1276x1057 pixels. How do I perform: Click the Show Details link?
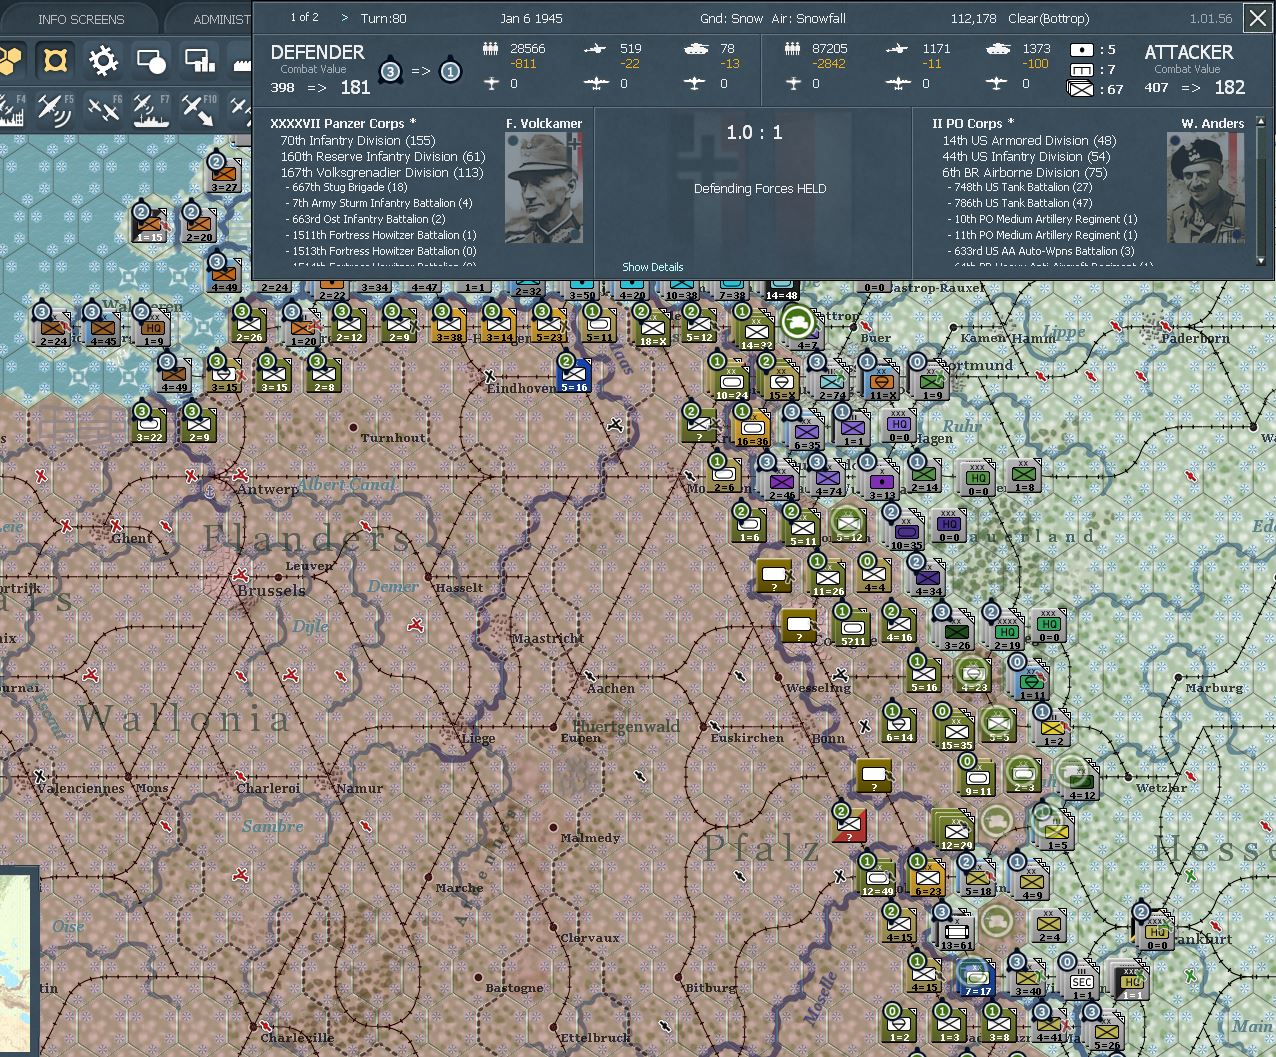click(653, 267)
